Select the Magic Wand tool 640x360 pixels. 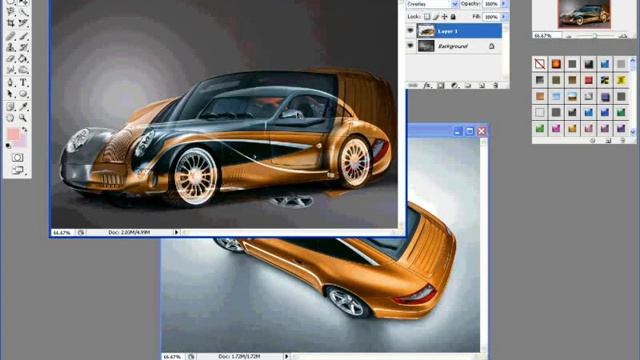coord(23,11)
